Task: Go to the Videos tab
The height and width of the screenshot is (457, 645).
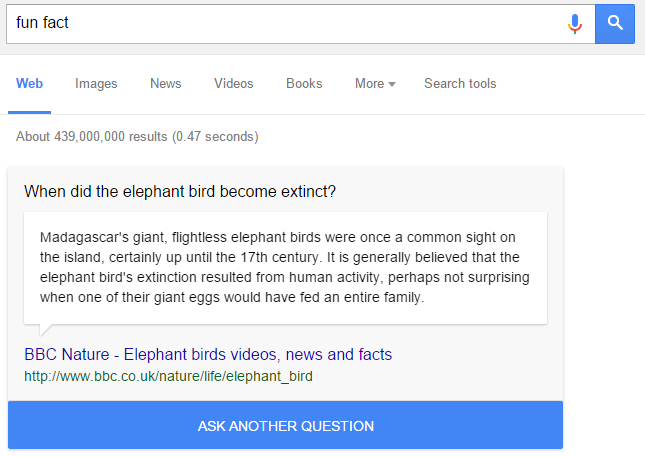Action: pos(233,84)
